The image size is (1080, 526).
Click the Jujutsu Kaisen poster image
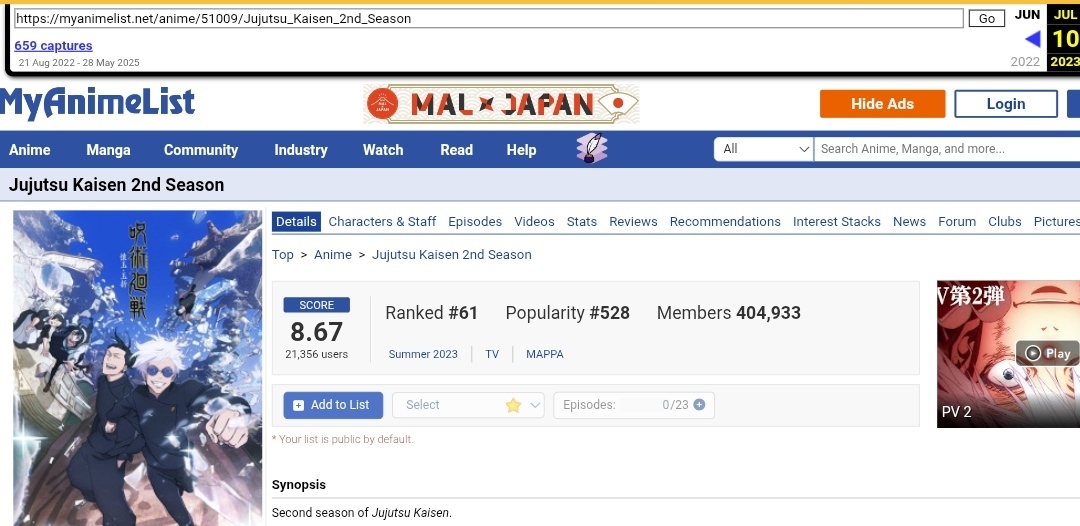click(x=138, y=366)
